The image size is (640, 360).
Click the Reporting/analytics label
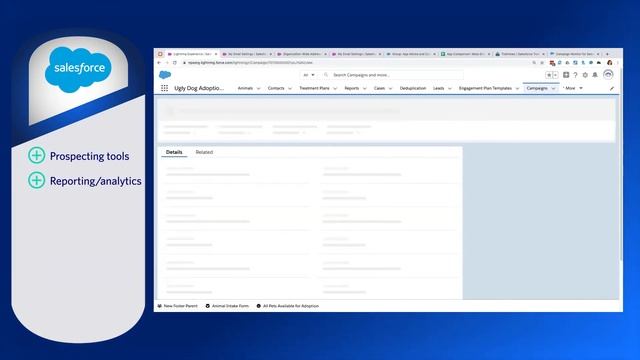coord(96,181)
